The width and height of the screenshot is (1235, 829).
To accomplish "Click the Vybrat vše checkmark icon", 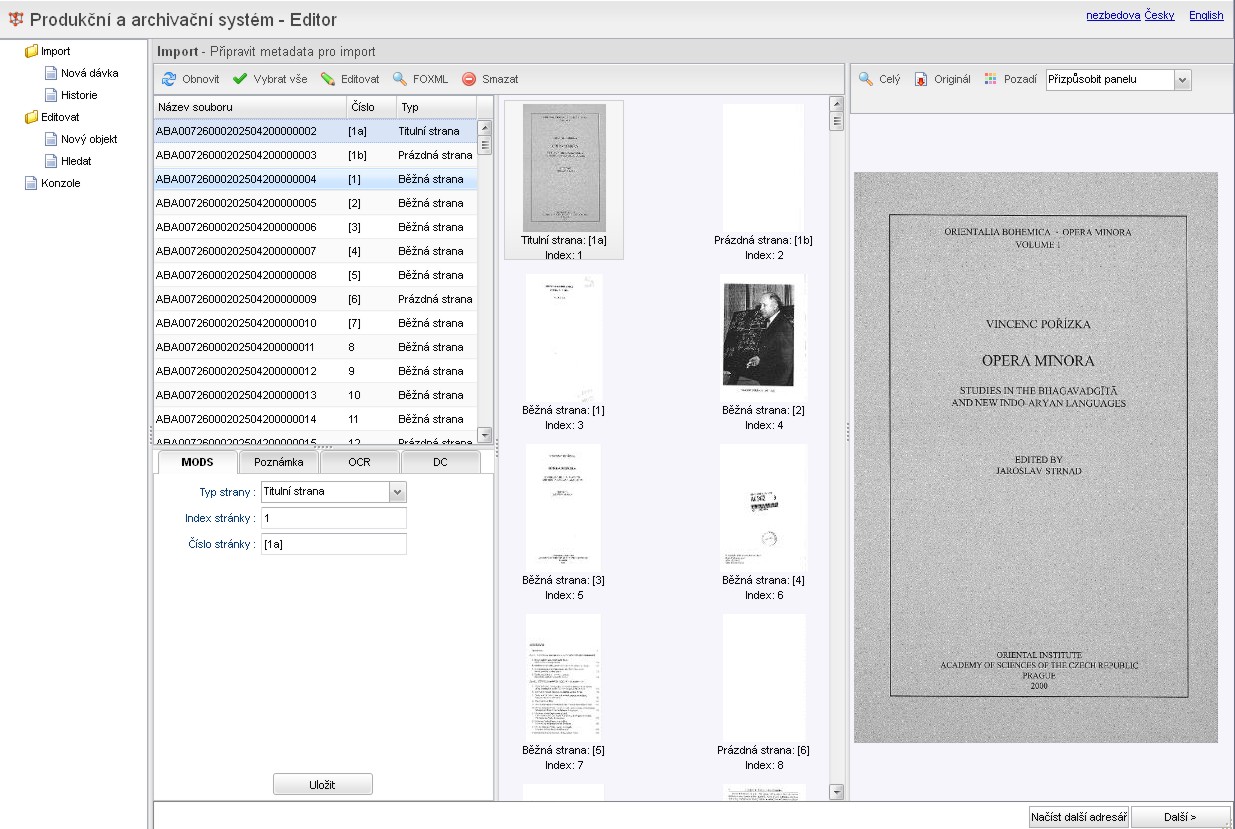I will [240, 79].
